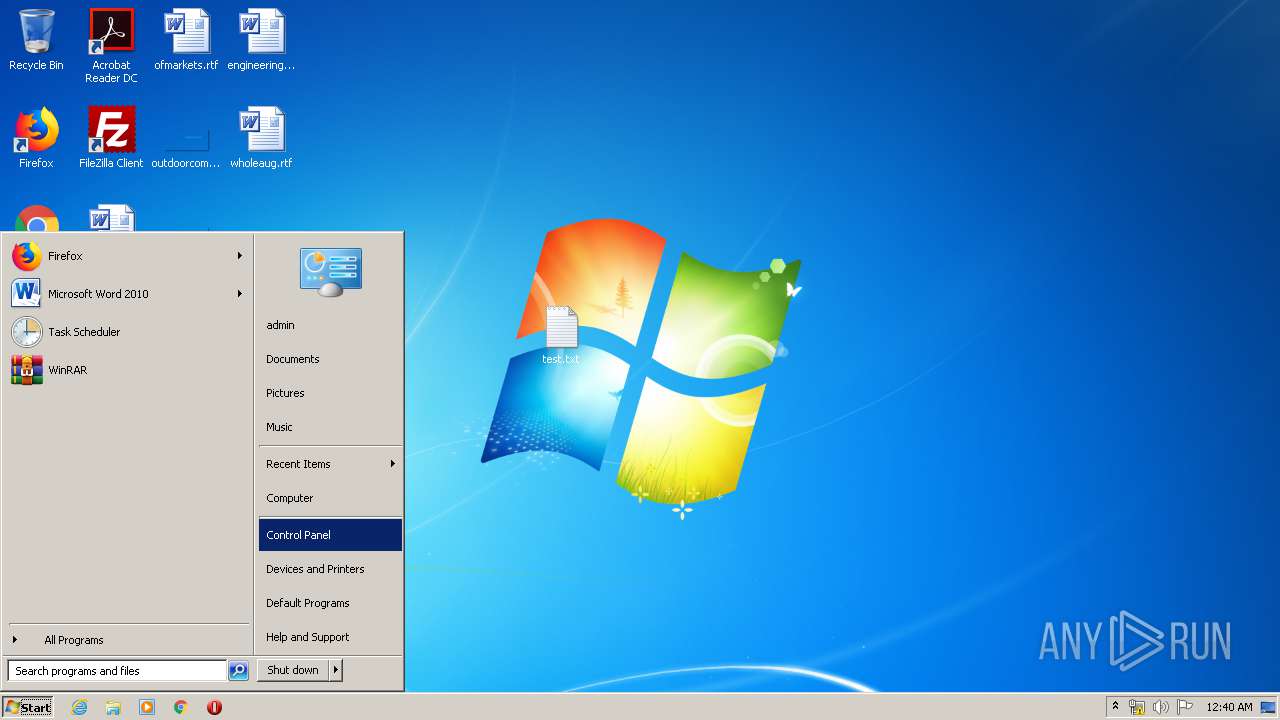
Task: Click the user account picture in Start menu
Action: pyautogui.click(x=331, y=271)
